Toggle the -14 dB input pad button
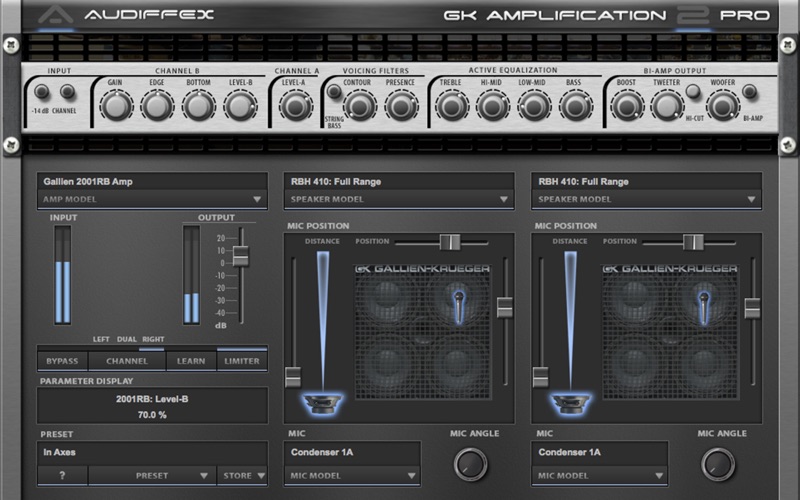The height and width of the screenshot is (500, 800). click(41, 92)
